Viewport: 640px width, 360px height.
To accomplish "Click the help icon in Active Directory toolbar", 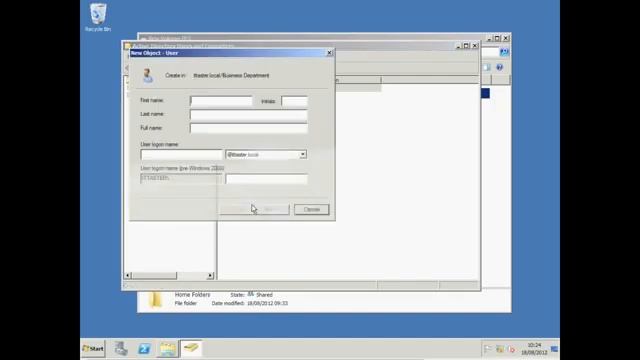I will click(x=499, y=67).
